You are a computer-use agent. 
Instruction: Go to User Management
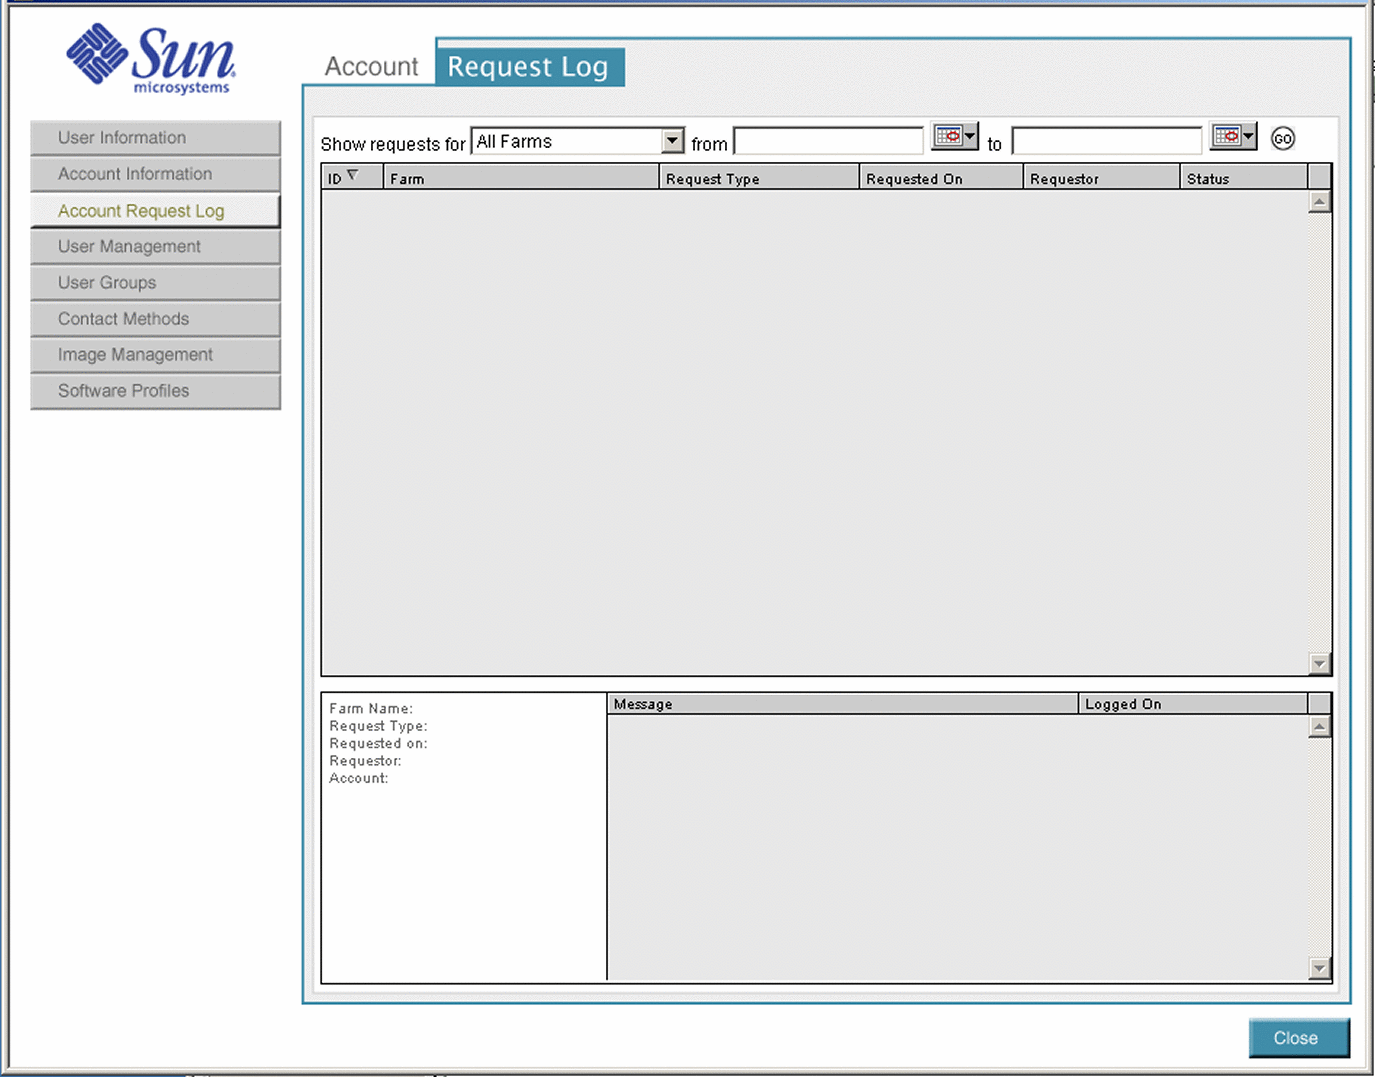coord(155,247)
